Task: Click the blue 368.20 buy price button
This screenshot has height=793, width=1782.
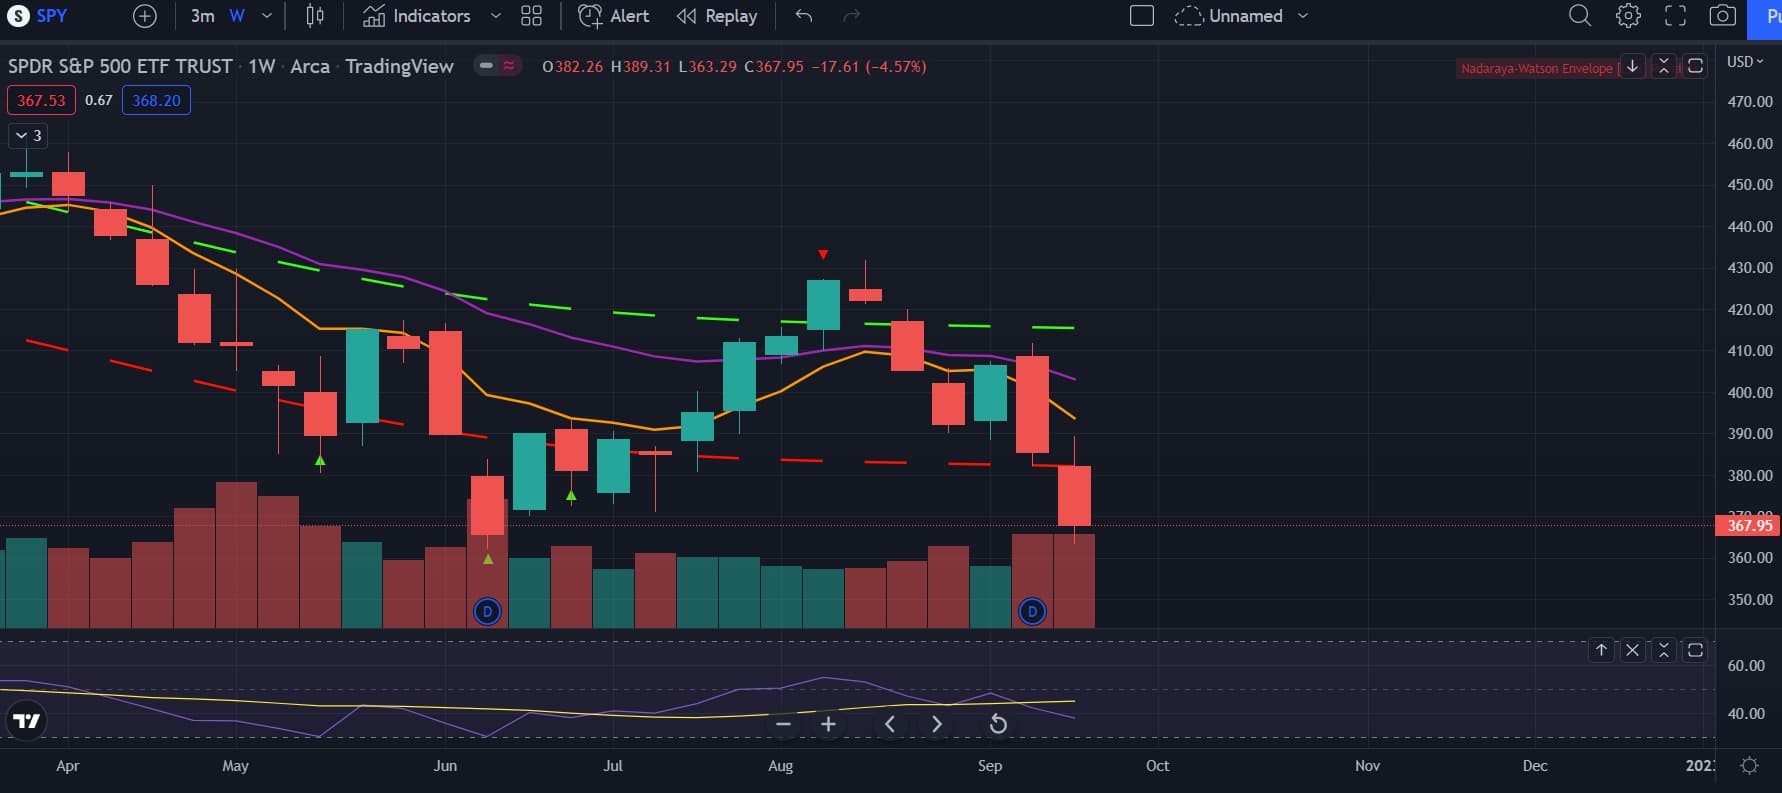Action: click(156, 100)
